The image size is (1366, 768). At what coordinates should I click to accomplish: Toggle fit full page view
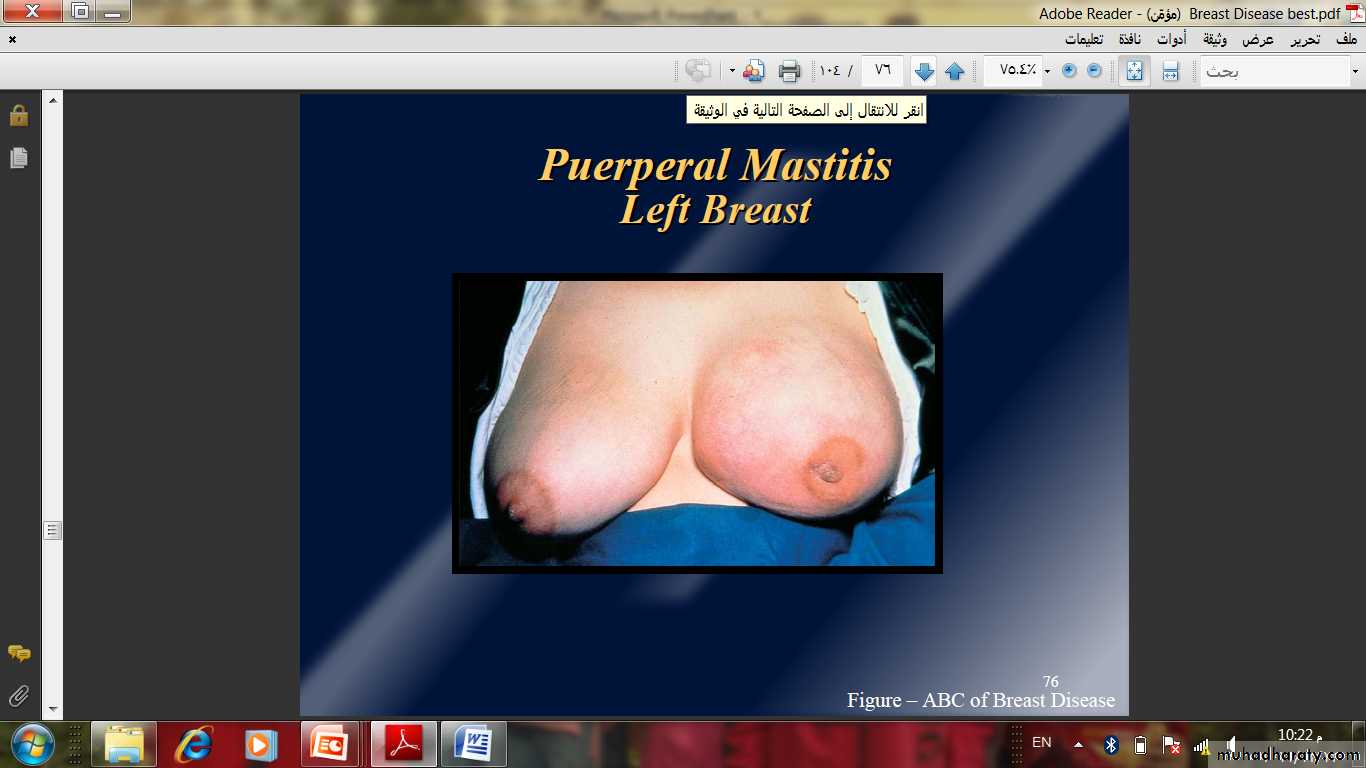point(1134,71)
